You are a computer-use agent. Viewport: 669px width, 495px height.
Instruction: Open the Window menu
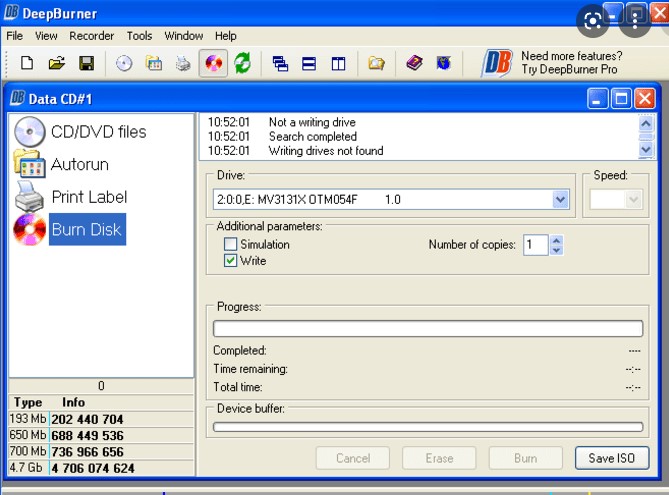coord(183,36)
